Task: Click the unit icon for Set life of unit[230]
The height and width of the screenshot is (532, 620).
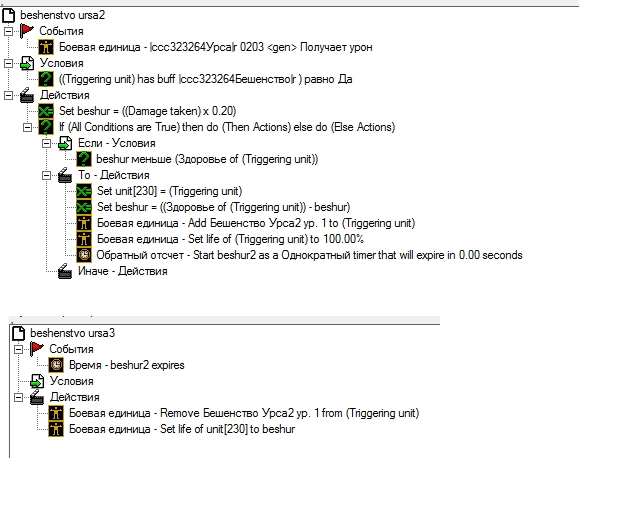Action: [56, 429]
